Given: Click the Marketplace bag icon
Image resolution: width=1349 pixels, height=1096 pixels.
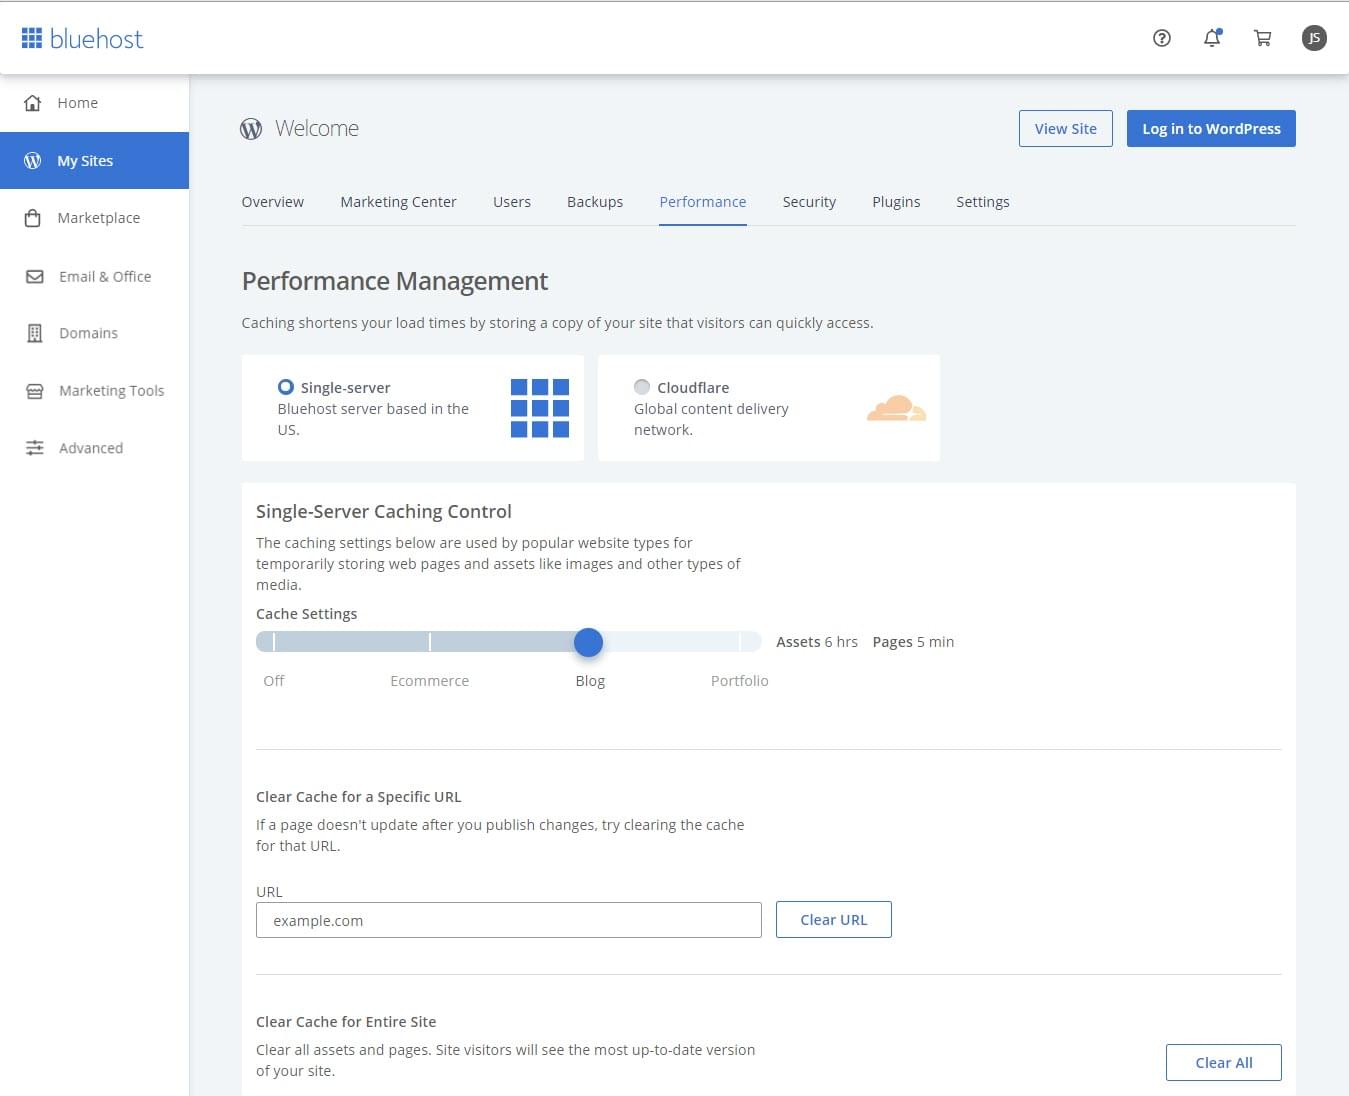Looking at the screenshot, I should [33, 218].
